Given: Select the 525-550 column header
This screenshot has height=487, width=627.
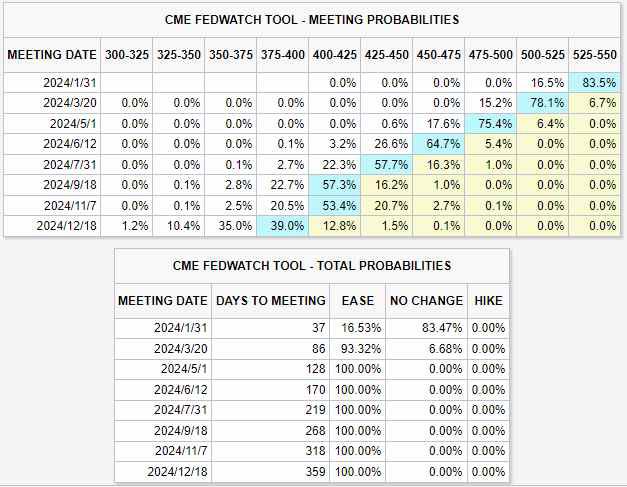Looking at the screenshot, I should point(596,54).
